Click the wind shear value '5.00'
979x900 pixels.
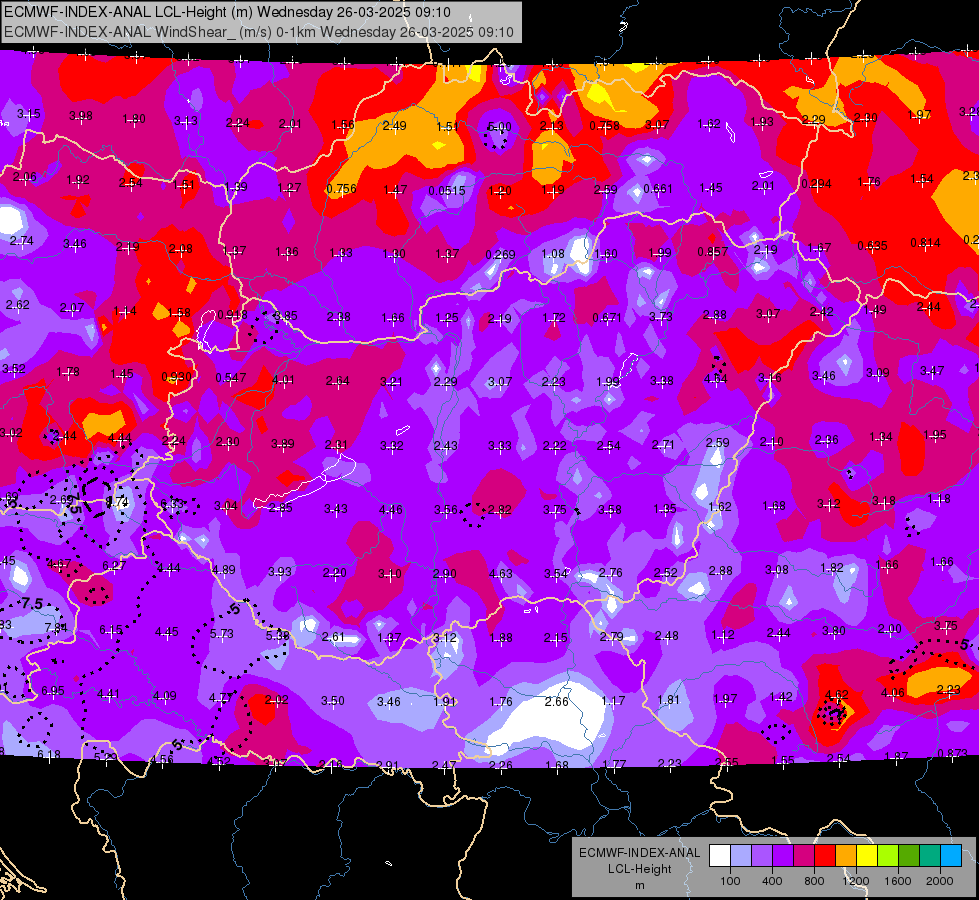[499, 127]
